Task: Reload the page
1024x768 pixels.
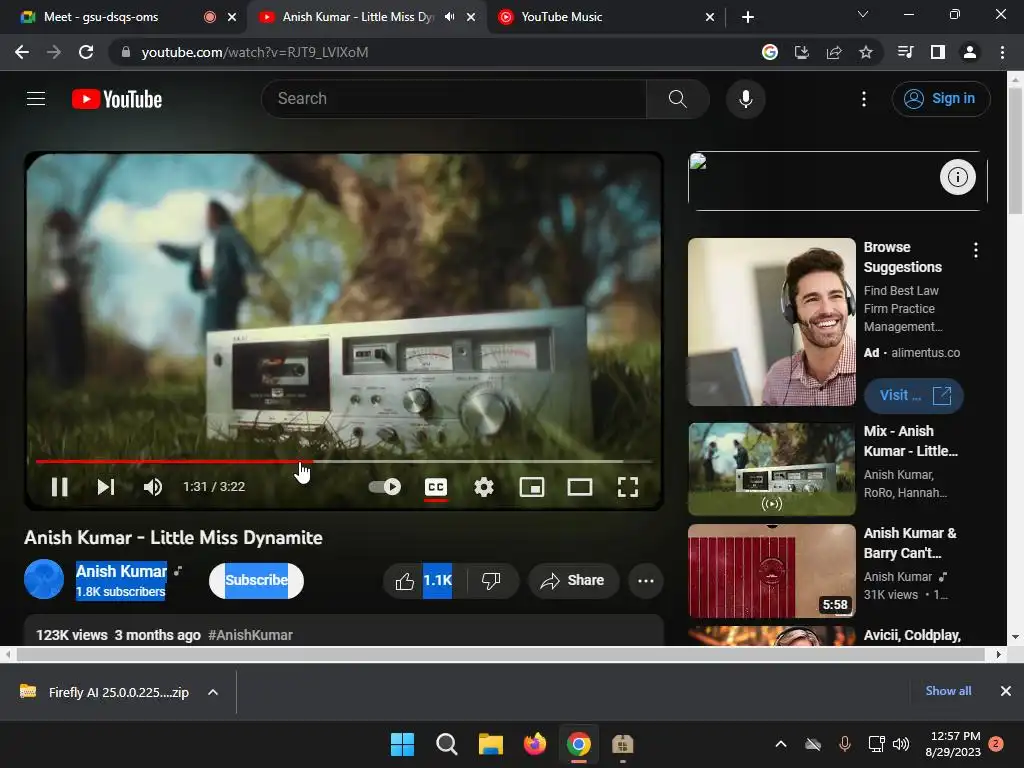Action: point(86,52)
